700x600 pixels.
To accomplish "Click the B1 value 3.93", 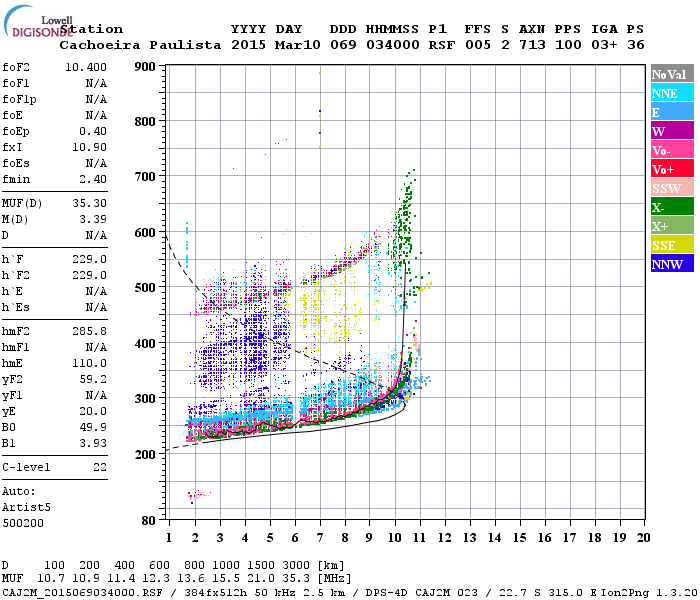I will 93,443.
